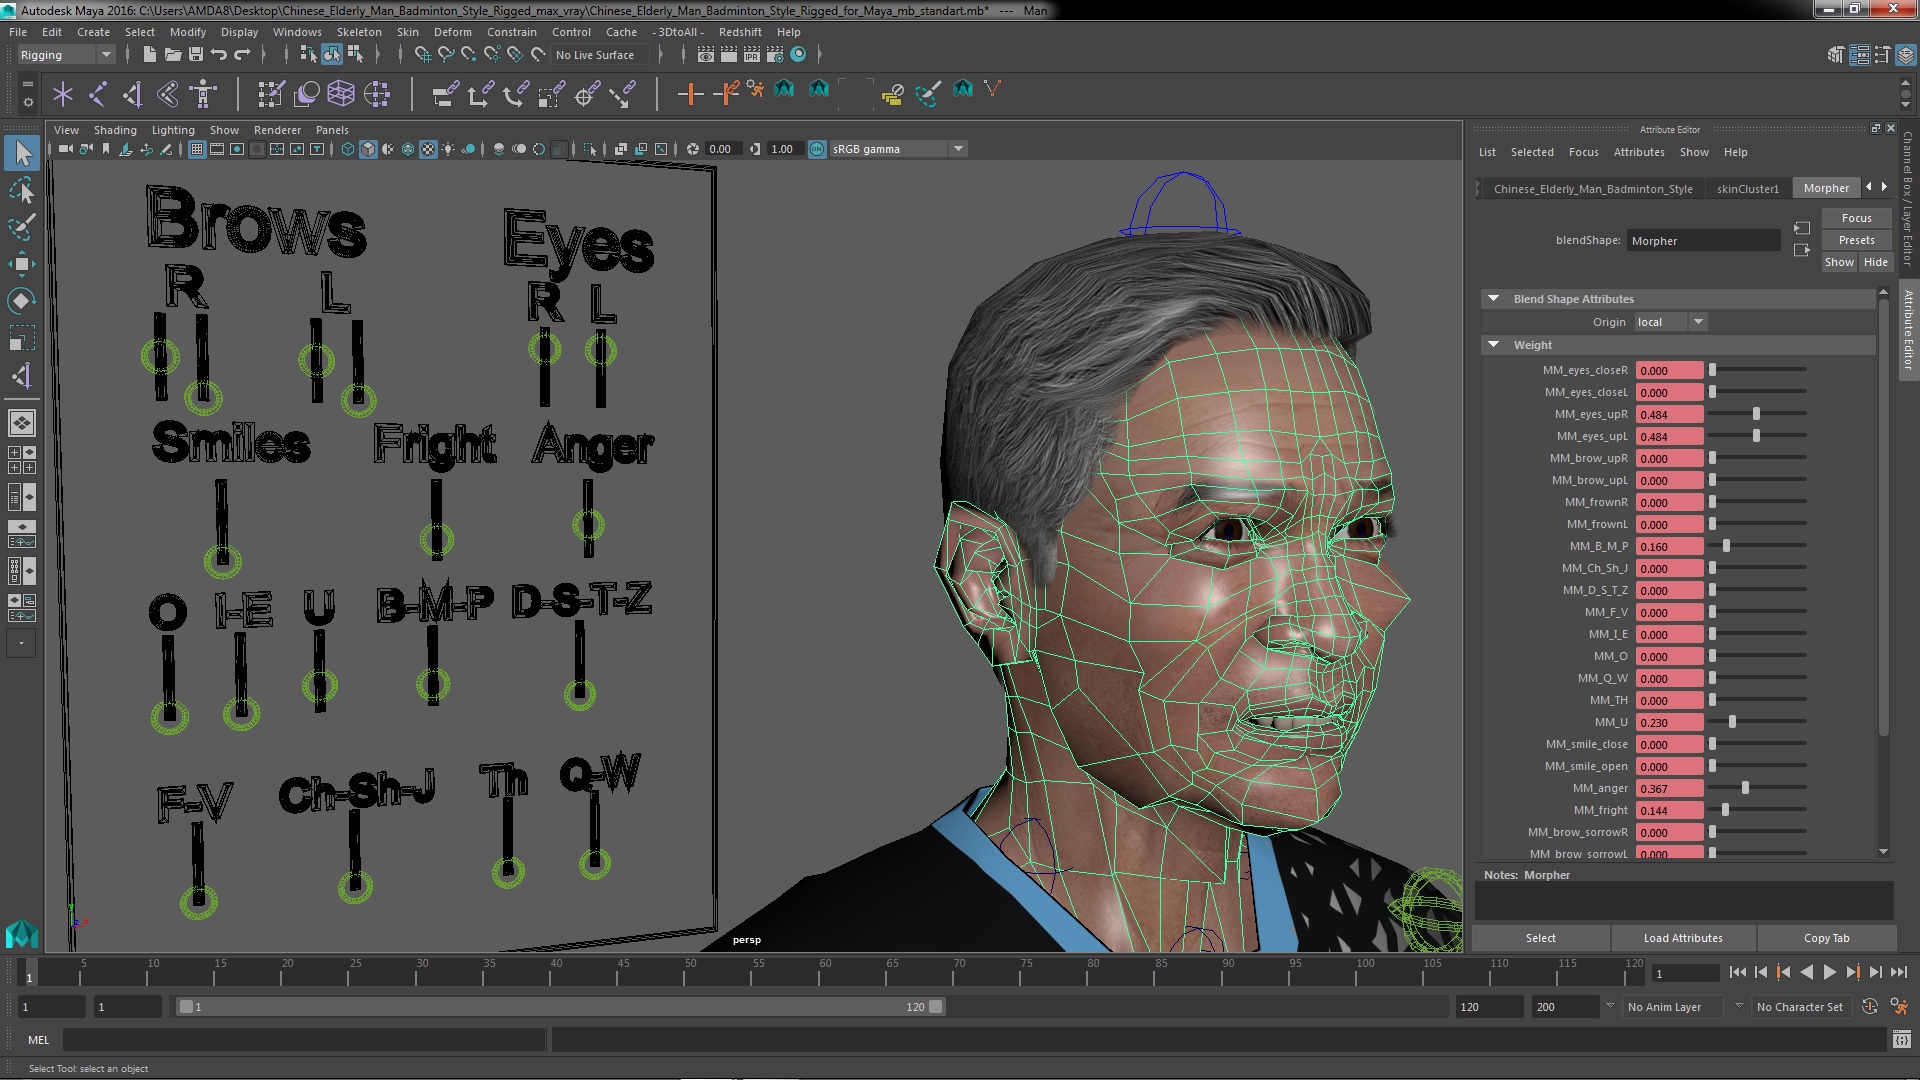Screen dimensions: 1920x1080
Task: Click the Select button in Attribute Editor
Action: pyautogui.click(x=1540, y=938)
